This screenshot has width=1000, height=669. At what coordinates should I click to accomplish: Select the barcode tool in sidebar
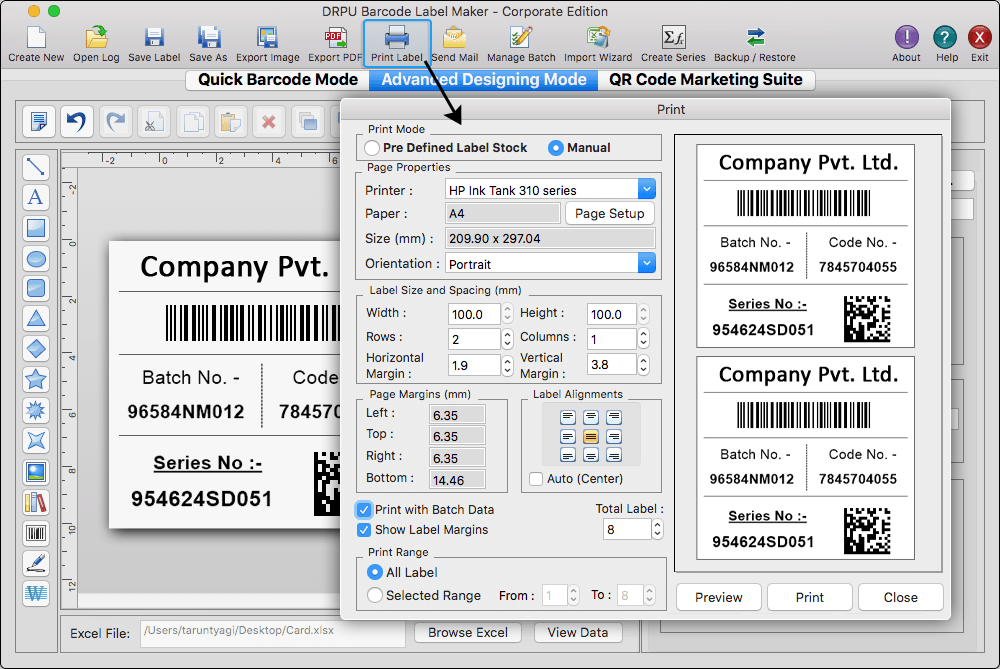point(36,533)
